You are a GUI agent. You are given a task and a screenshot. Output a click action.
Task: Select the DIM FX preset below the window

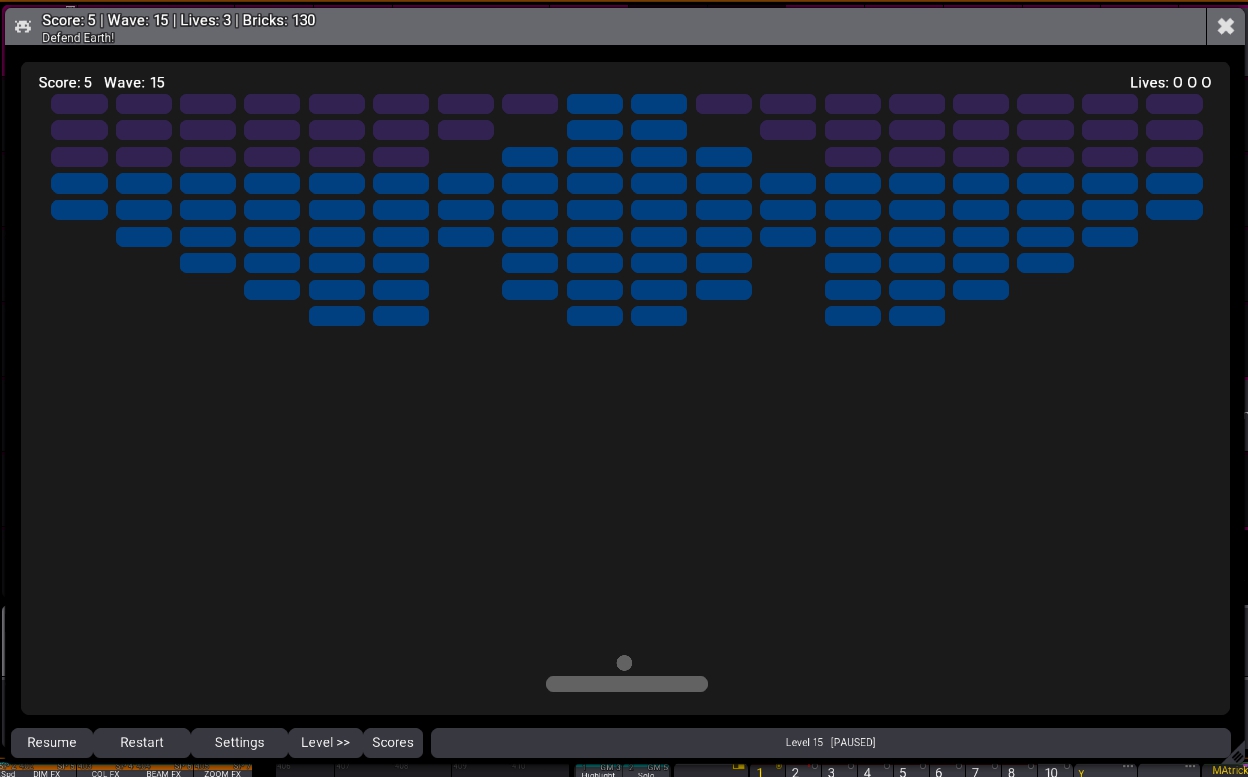[46, 771]
